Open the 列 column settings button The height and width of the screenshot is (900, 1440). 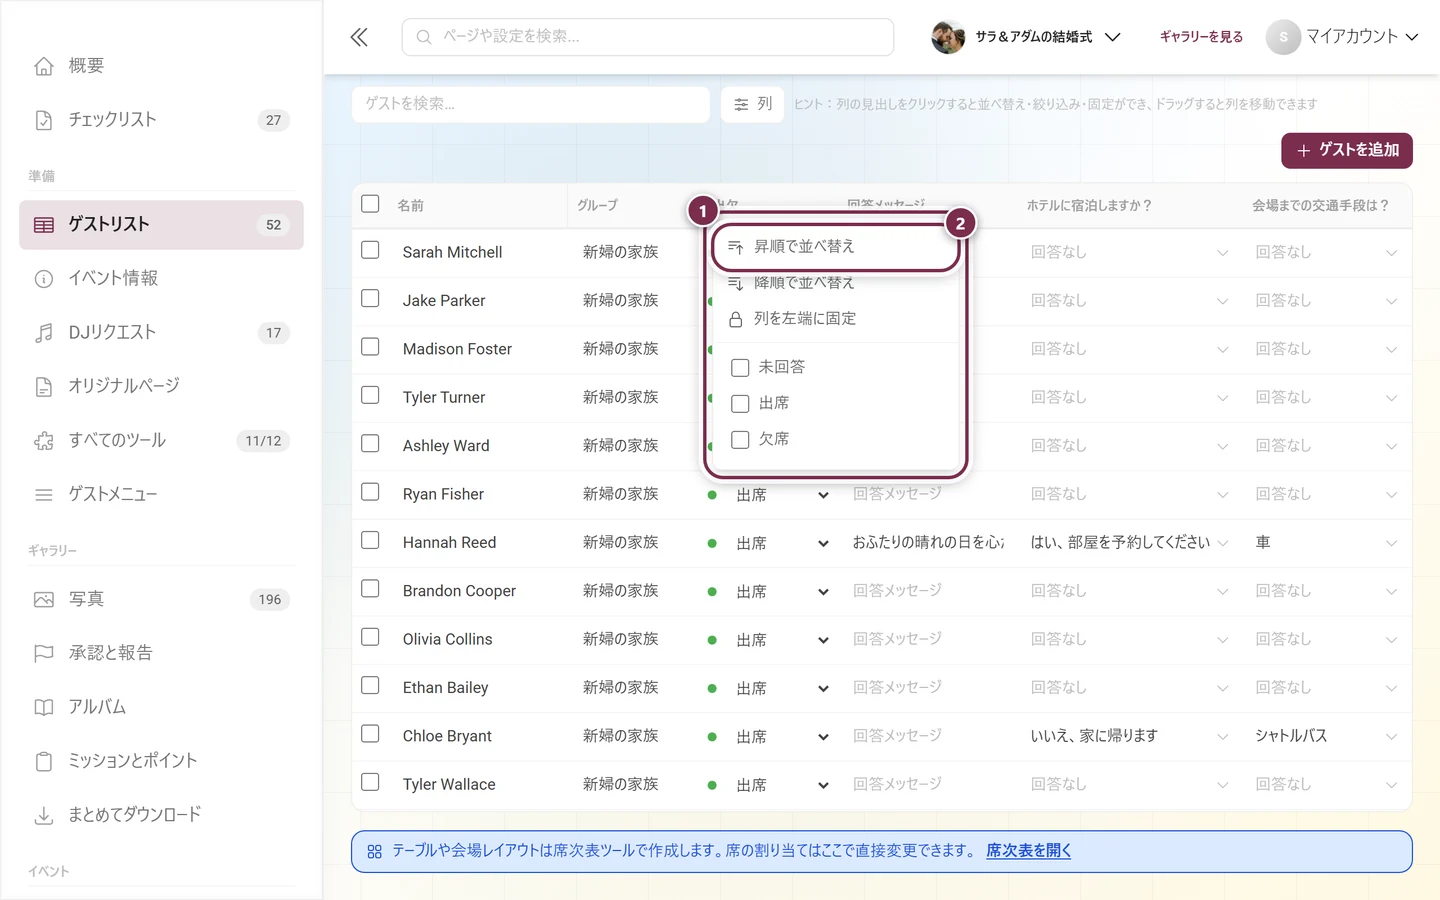coord(753,104)
